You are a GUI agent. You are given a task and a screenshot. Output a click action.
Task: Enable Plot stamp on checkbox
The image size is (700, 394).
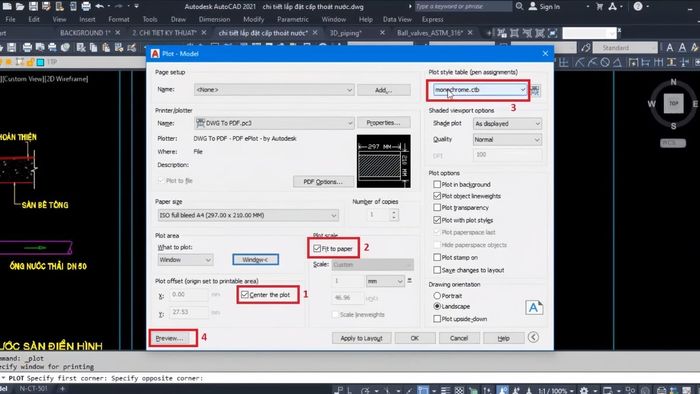[437, 257]
